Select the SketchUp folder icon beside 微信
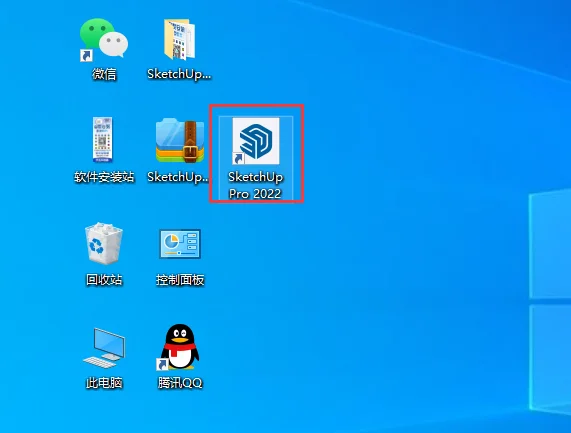 click(x=180, y=39)
